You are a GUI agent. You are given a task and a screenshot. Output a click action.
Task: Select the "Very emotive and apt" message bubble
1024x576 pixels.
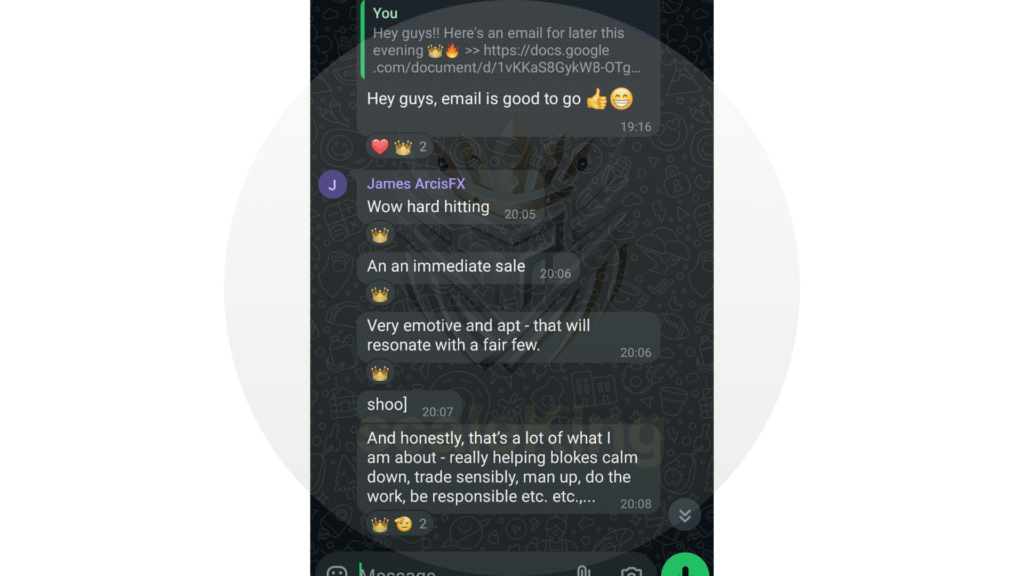[x=508, y=337]
